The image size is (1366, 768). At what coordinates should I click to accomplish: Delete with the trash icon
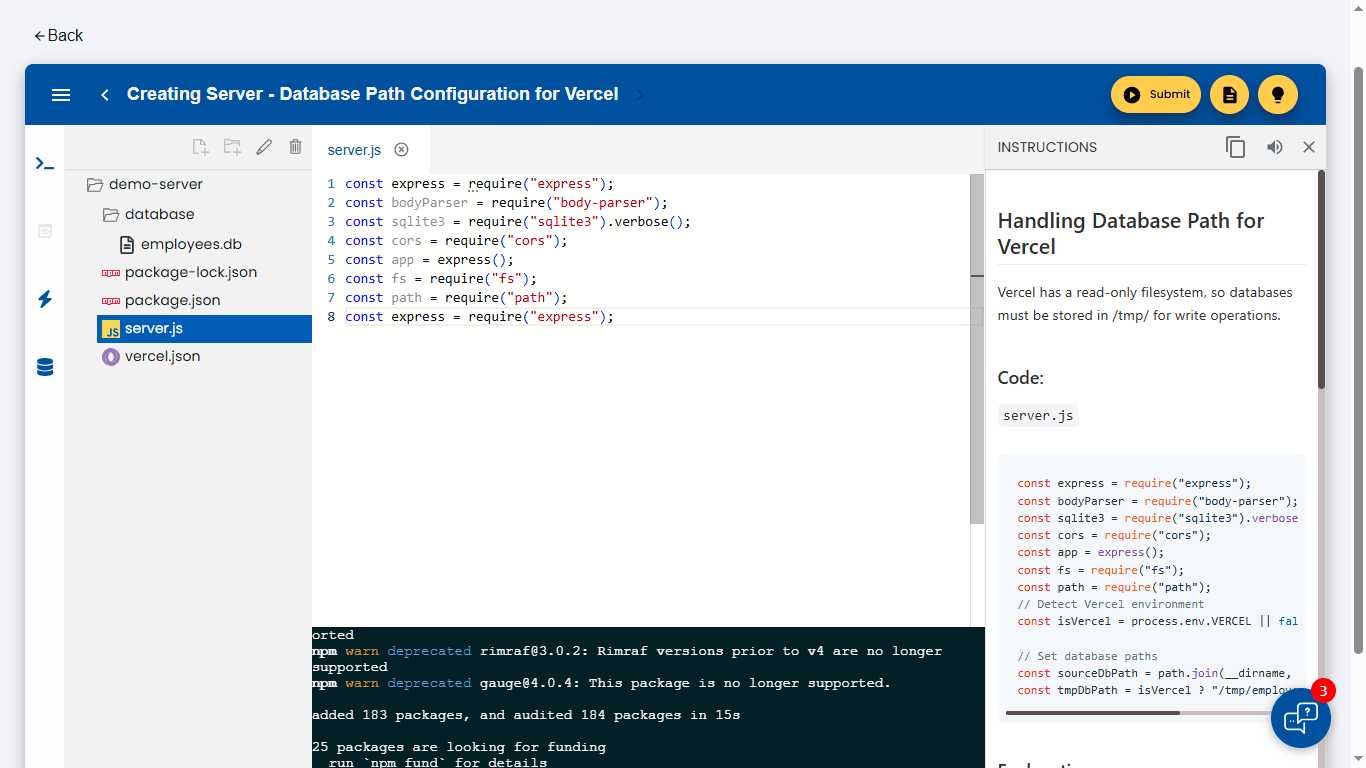point(295,147)
